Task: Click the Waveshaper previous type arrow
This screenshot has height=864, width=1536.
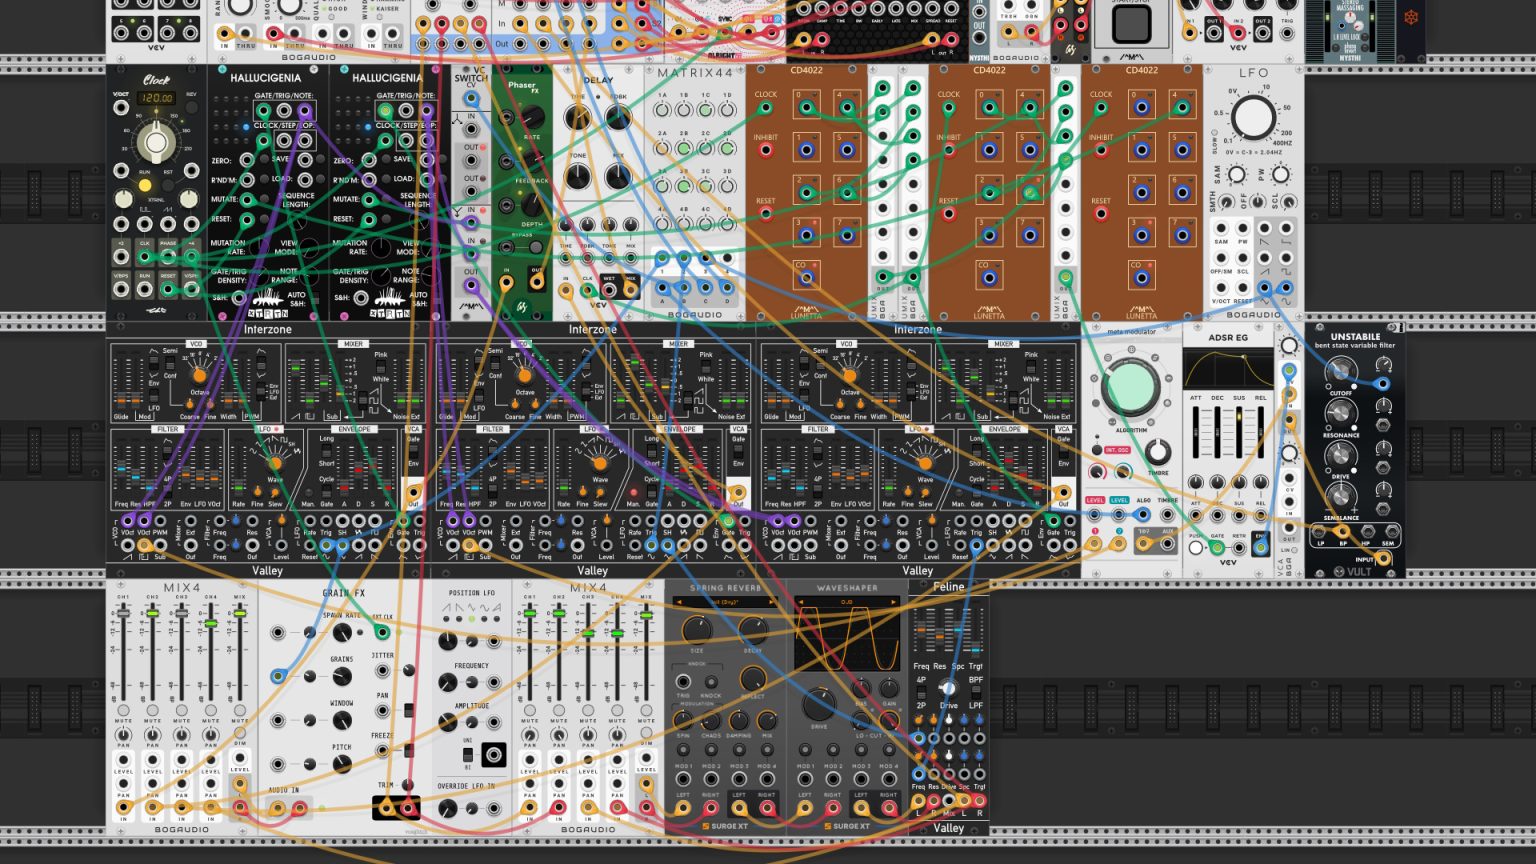Action: click(800, 602)
